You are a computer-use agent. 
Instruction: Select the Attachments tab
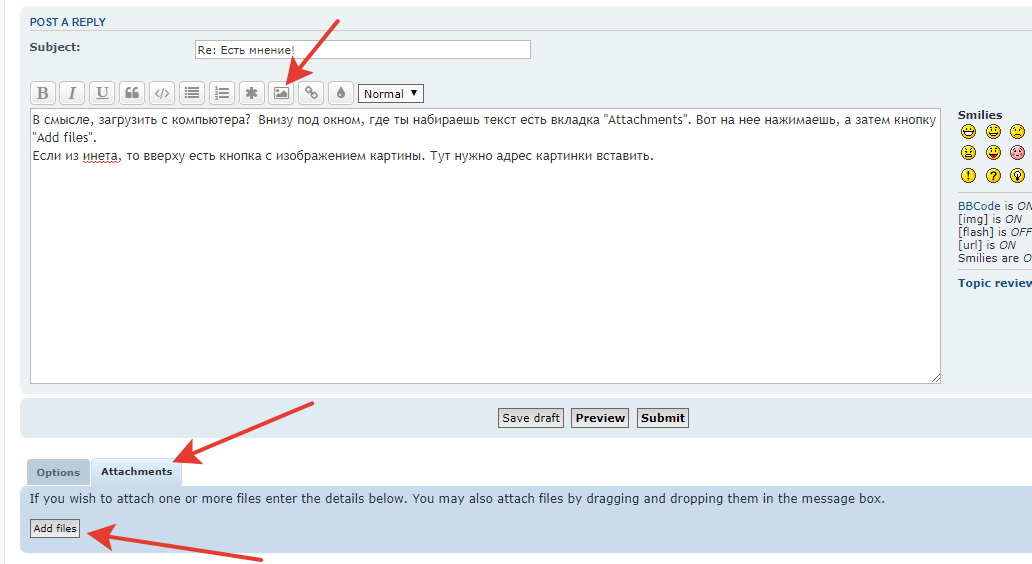tap(136, 471)
